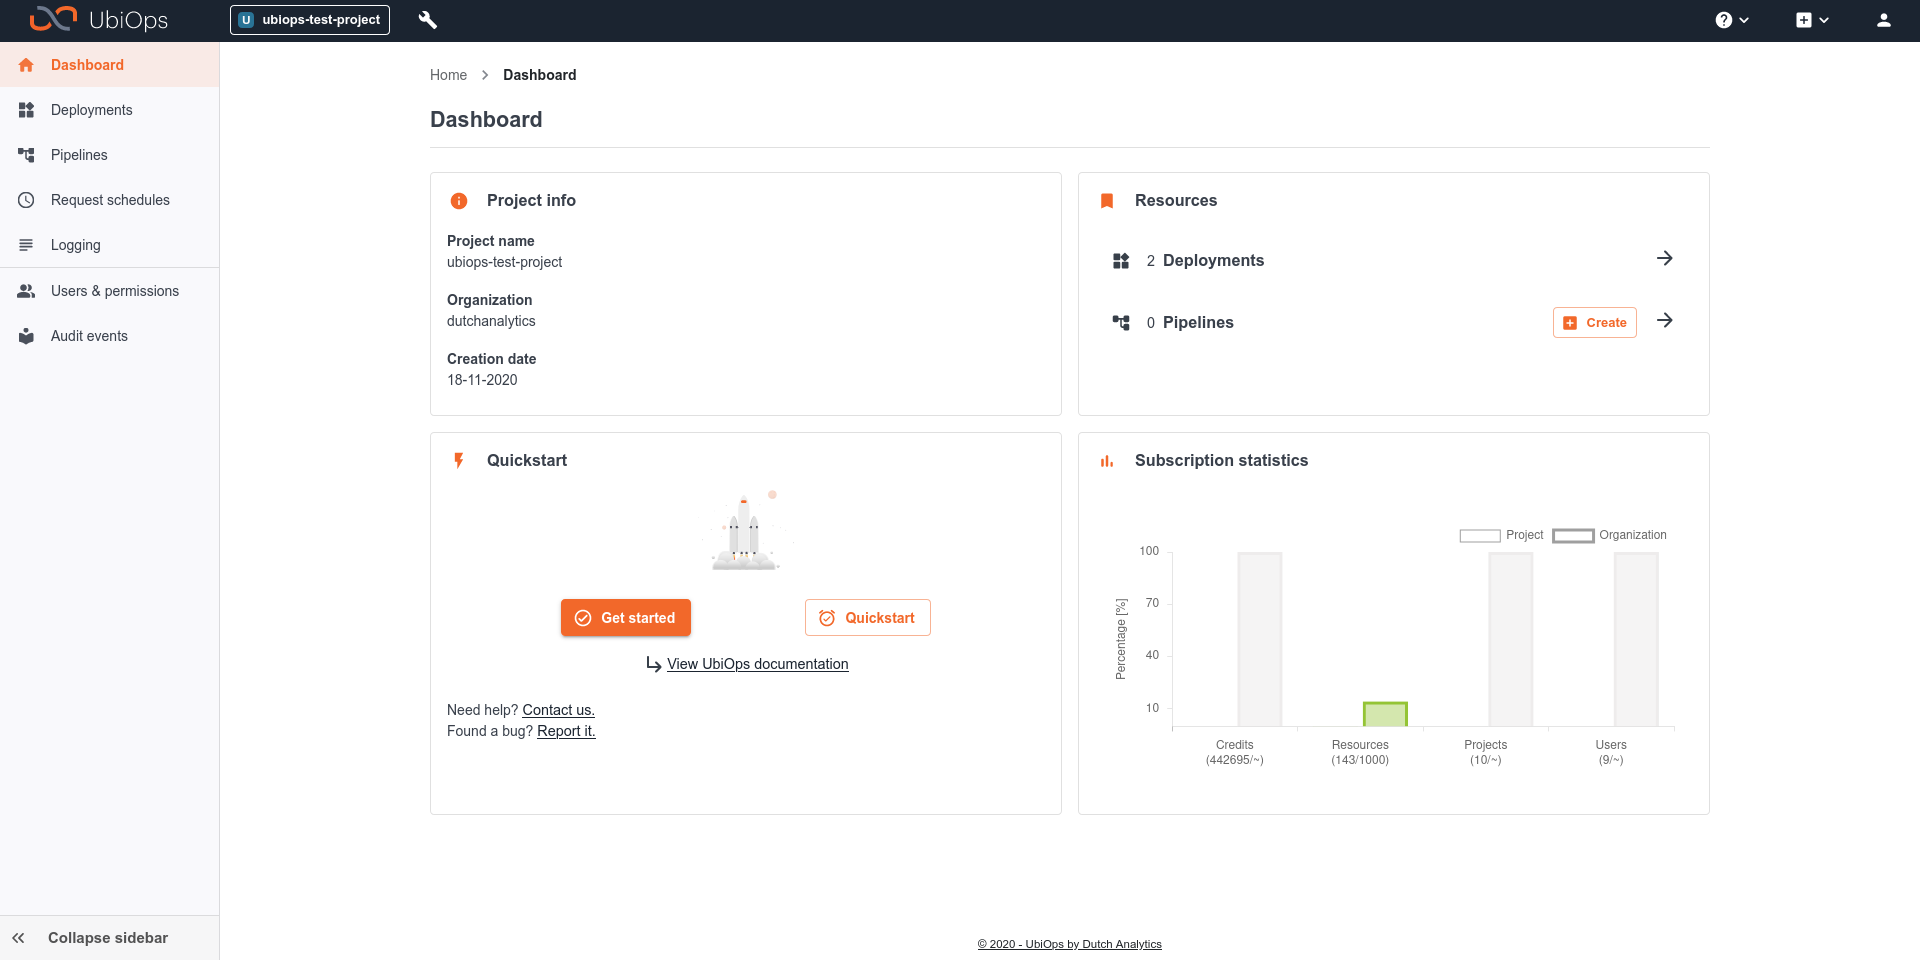The width and height of the screenshot is (1920, 960).
Task: Click the Get started button
Action: [626, 618]
